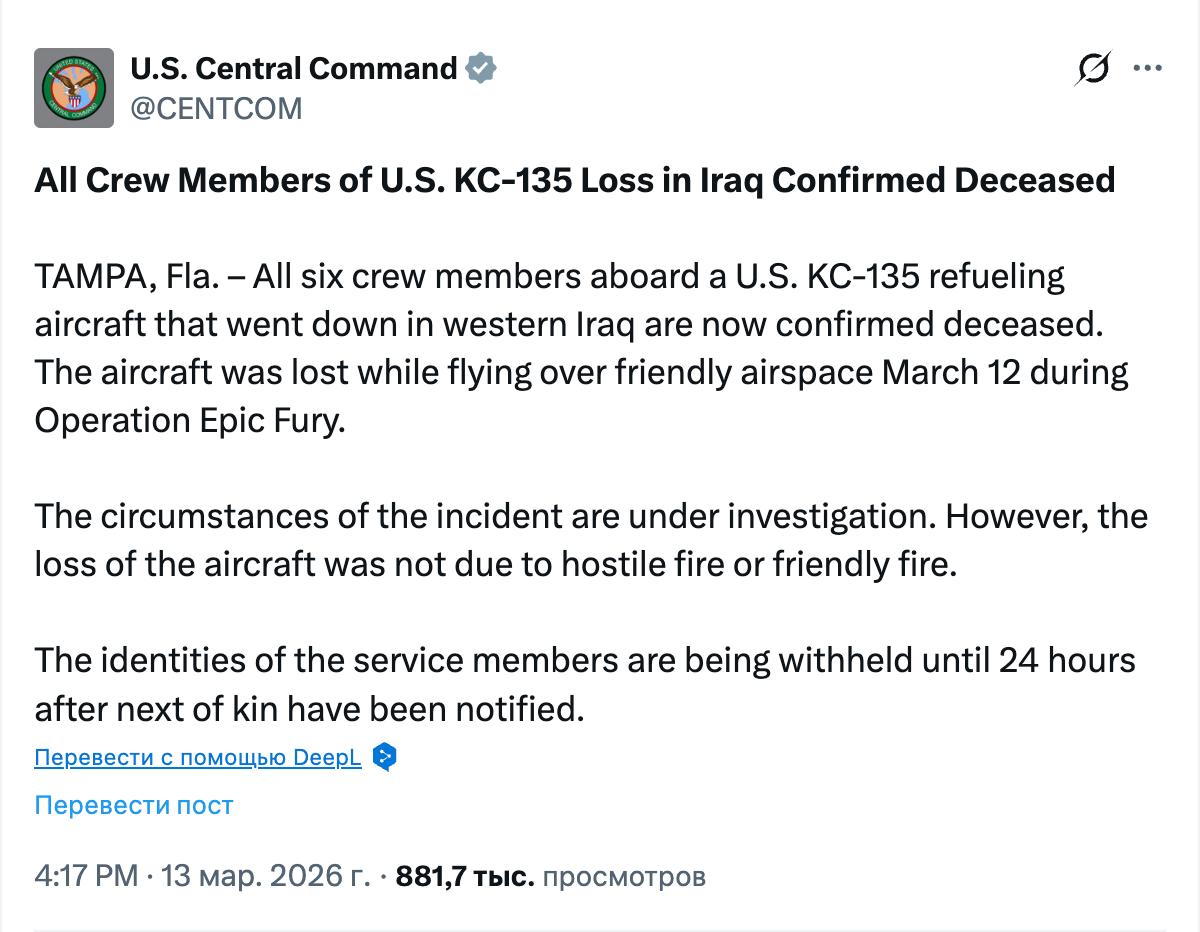Open the three-dot more options menu
This screenshot has height=932, width=1200.
point(1146,68)
